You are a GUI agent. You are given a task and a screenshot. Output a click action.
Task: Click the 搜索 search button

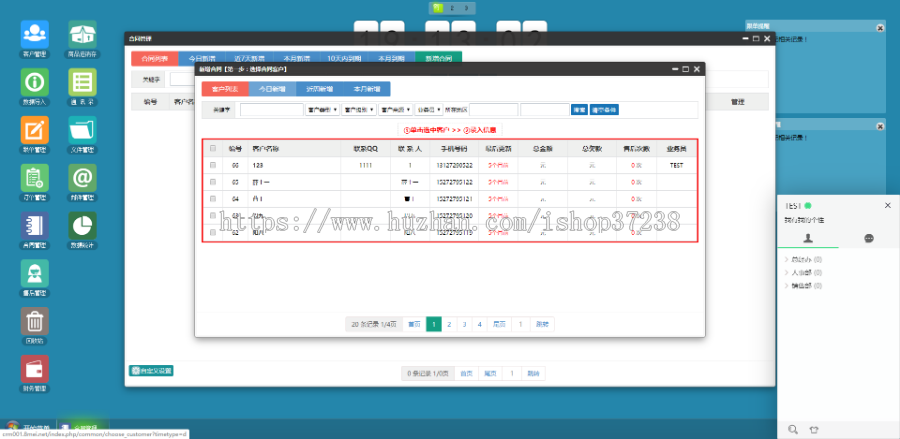point(579,109)
